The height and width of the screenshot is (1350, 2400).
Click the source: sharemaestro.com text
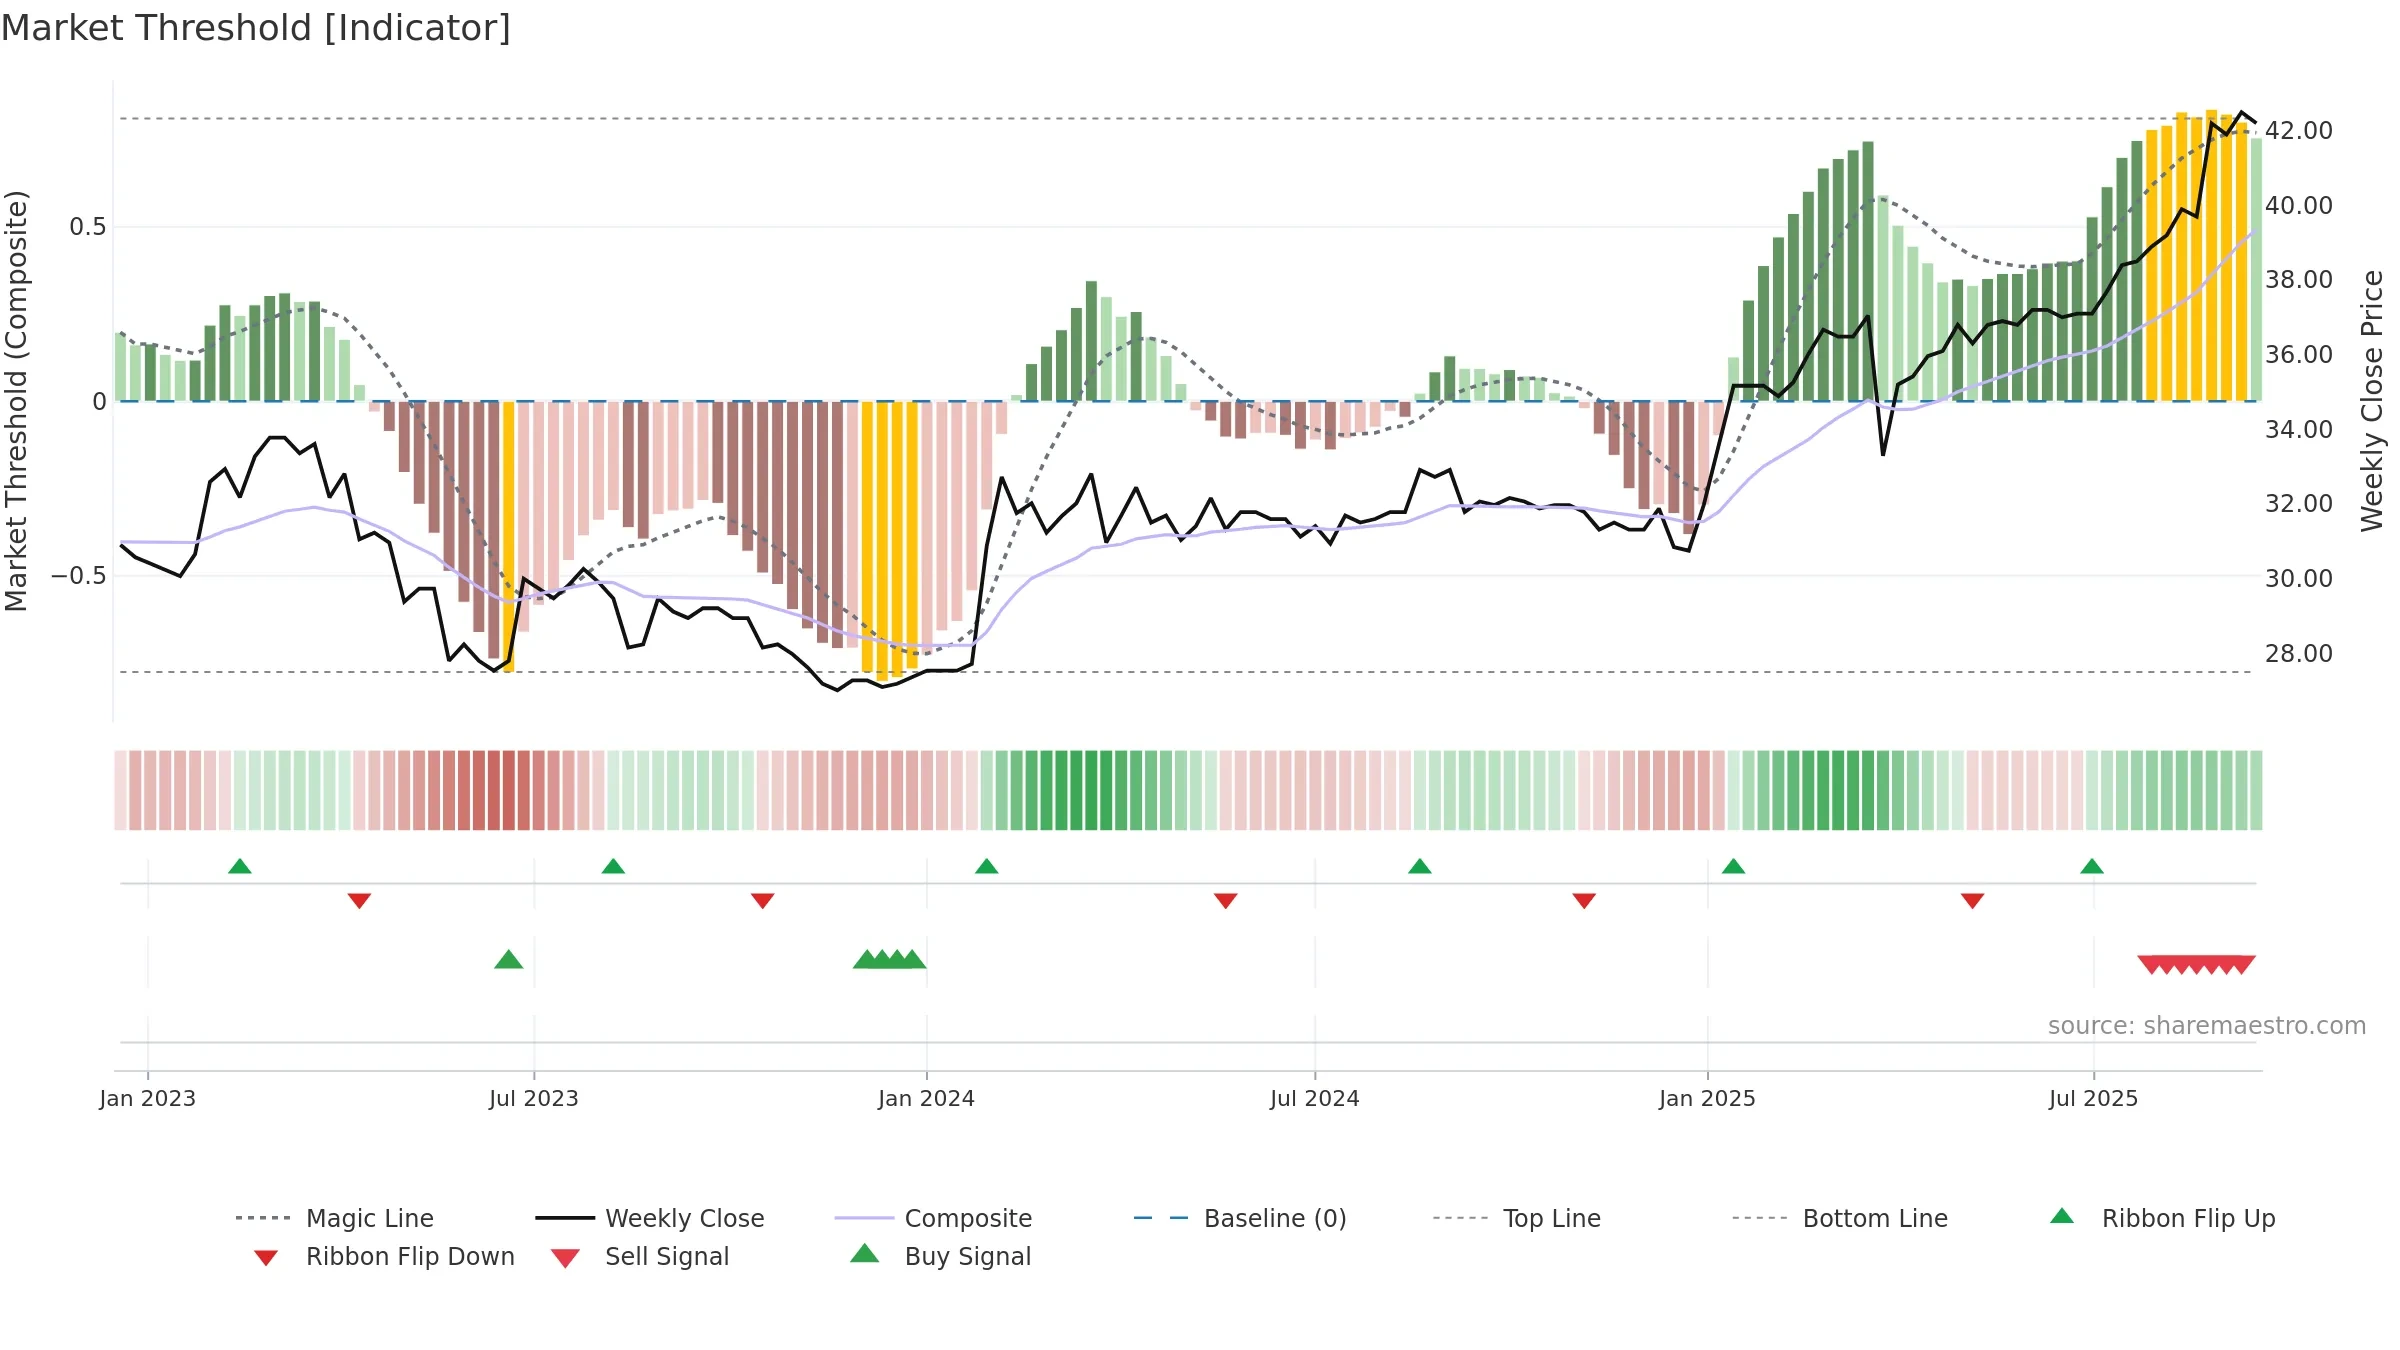click(2207, 1026)
